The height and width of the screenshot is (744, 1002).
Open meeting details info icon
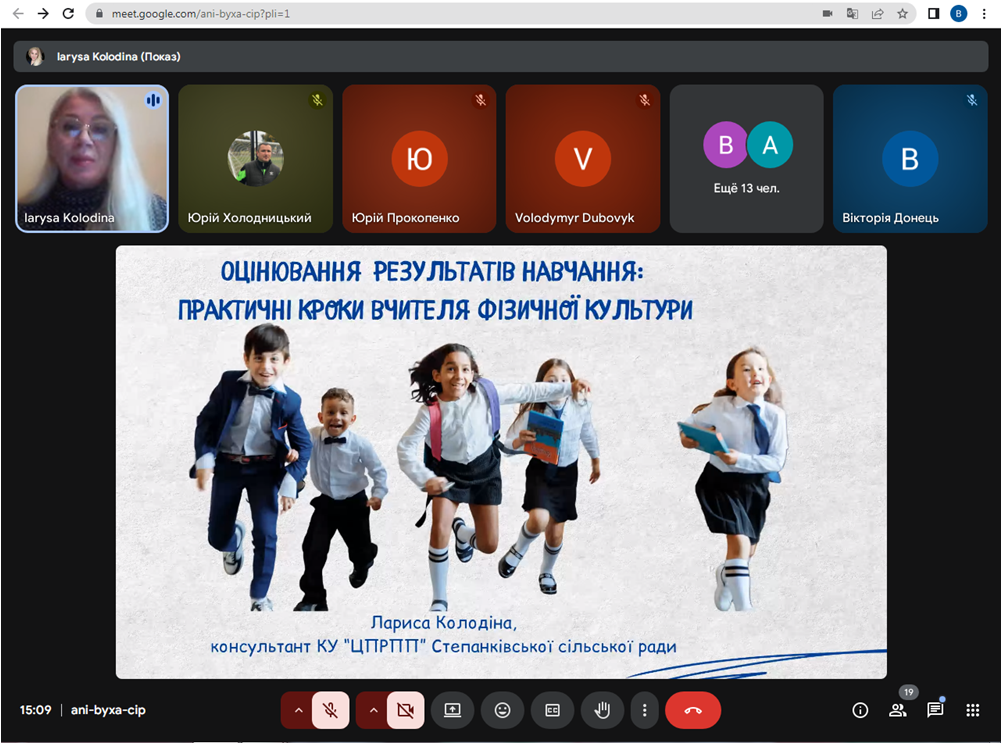point(860,710)
